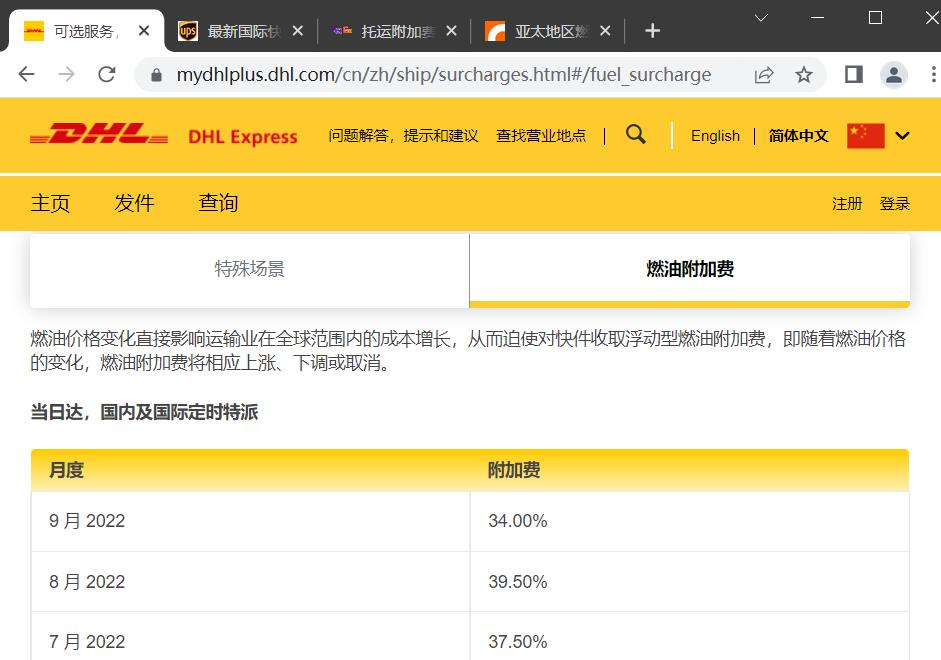
Task: Bookmark this page with the star
Action: [804, 75]
